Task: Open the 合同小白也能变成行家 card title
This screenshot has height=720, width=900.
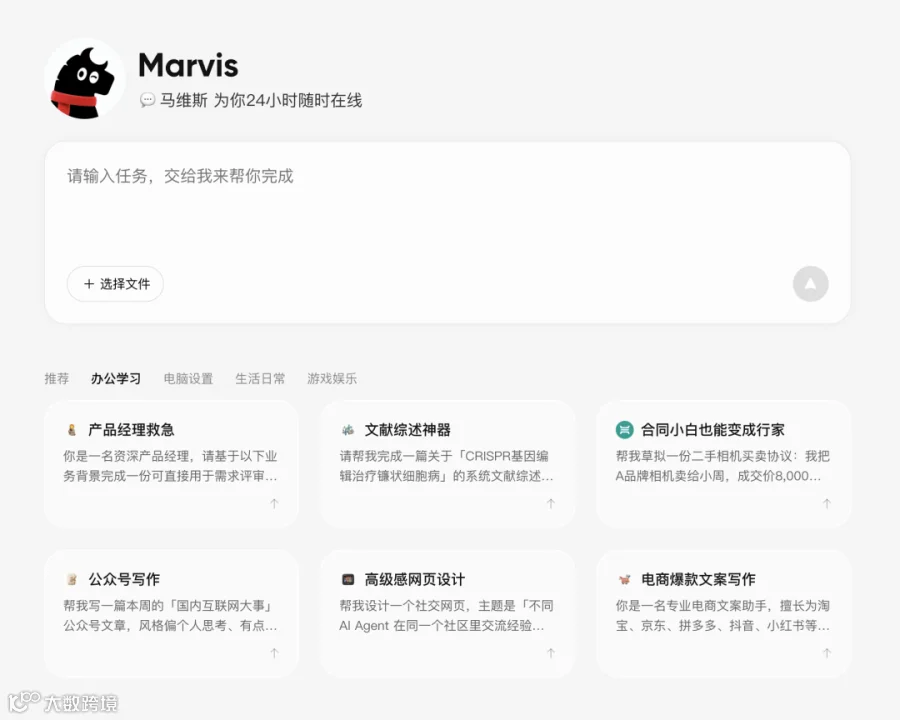Action: click(x=713, y=429)
